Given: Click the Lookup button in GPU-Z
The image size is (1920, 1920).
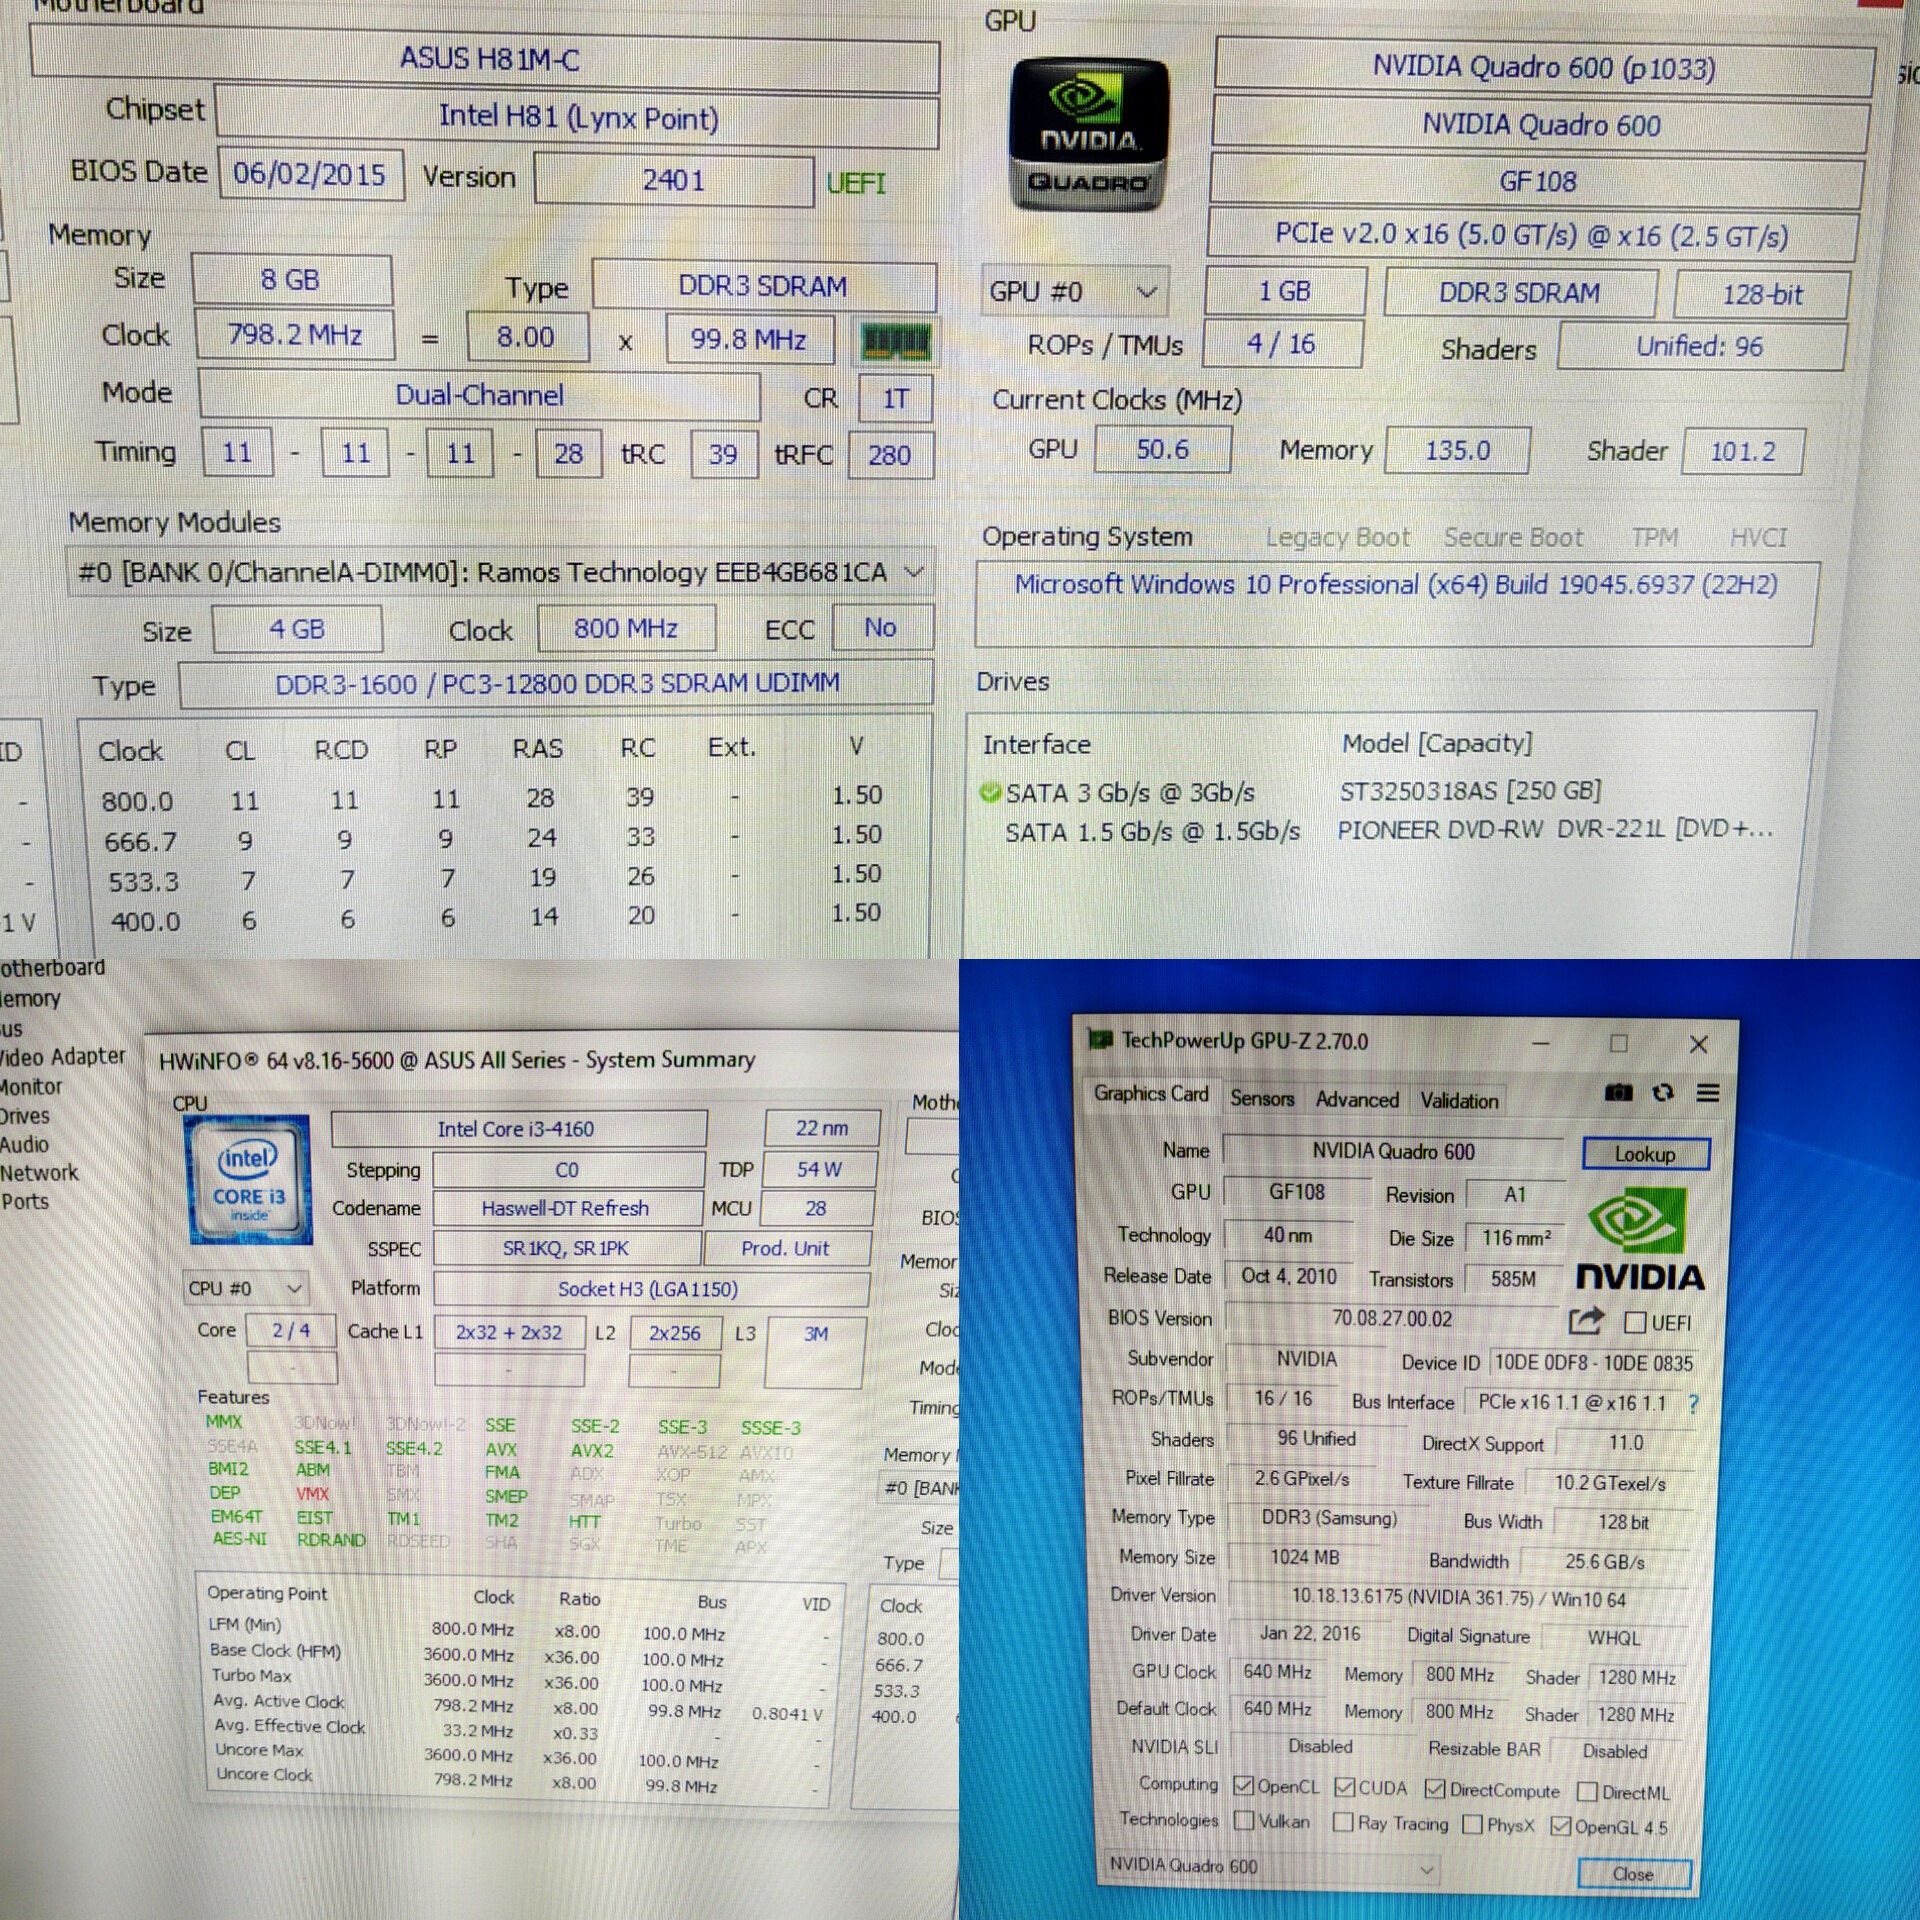Looking at the screenshot, I should tap(1645, 1154).
